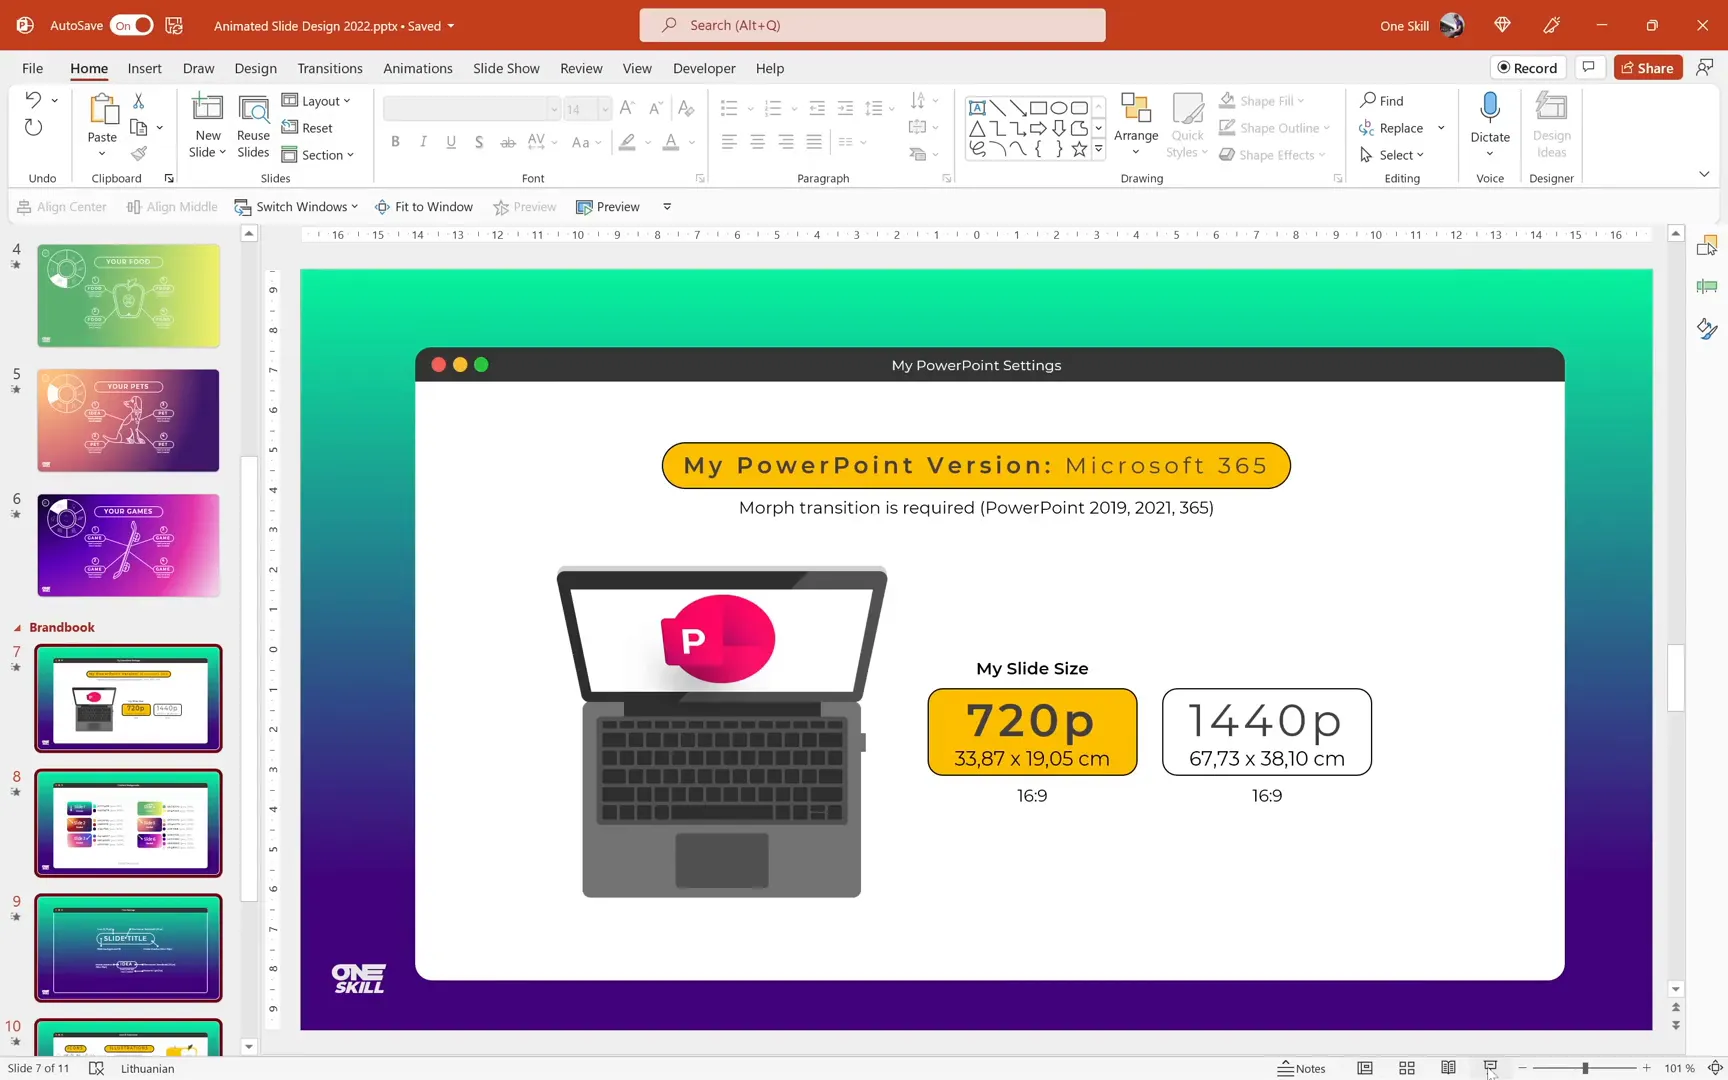The width and height of the screenshot is (1728, 1080).
Task: Open the Section dropdown
Action: 318,155
